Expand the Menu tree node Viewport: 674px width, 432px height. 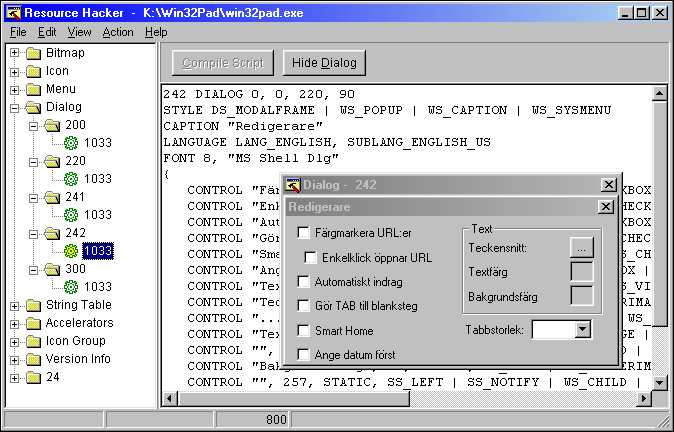click(15, 90)
